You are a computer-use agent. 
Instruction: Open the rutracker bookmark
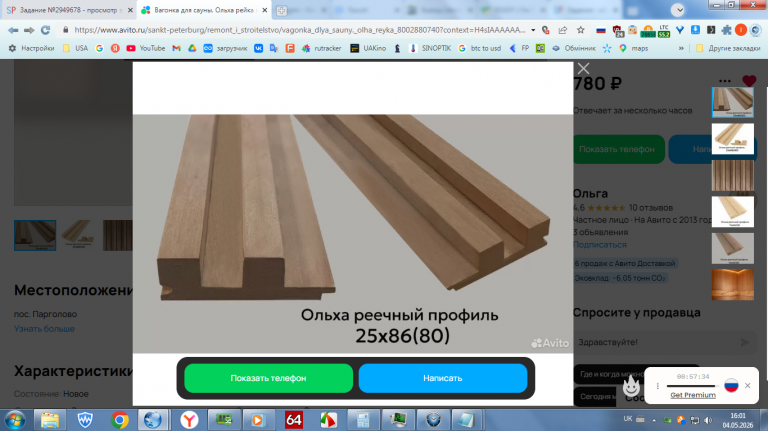click(322, 48)
